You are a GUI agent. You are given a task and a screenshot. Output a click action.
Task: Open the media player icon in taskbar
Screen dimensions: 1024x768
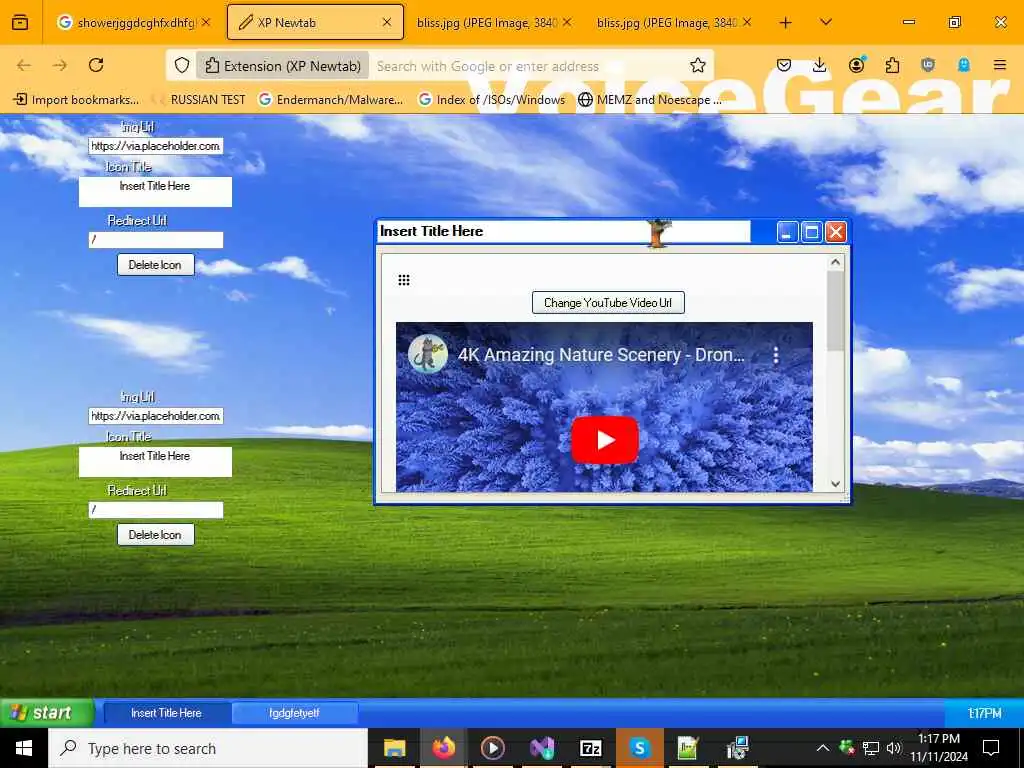coord(492,748)
